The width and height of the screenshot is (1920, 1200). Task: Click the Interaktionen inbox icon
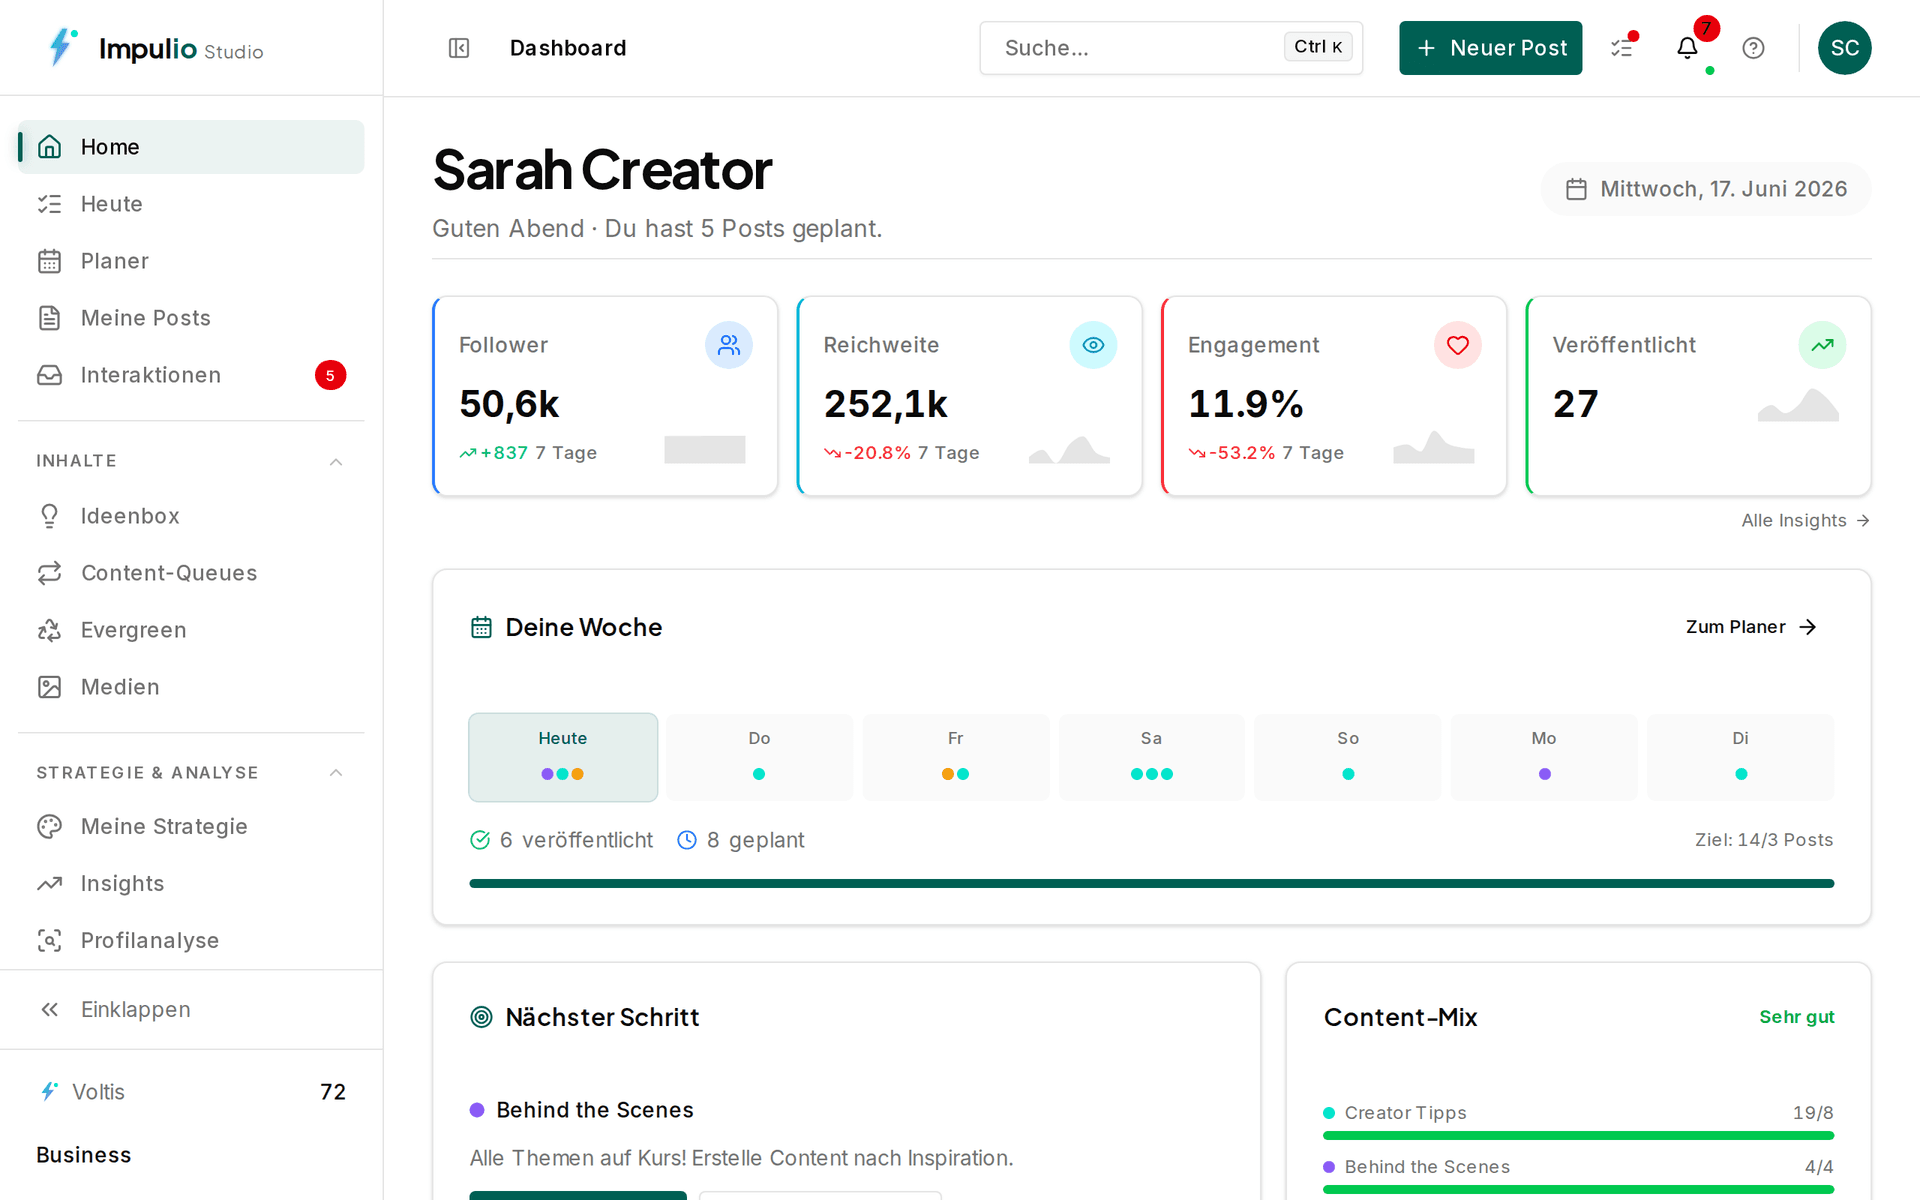click(50, 375)
